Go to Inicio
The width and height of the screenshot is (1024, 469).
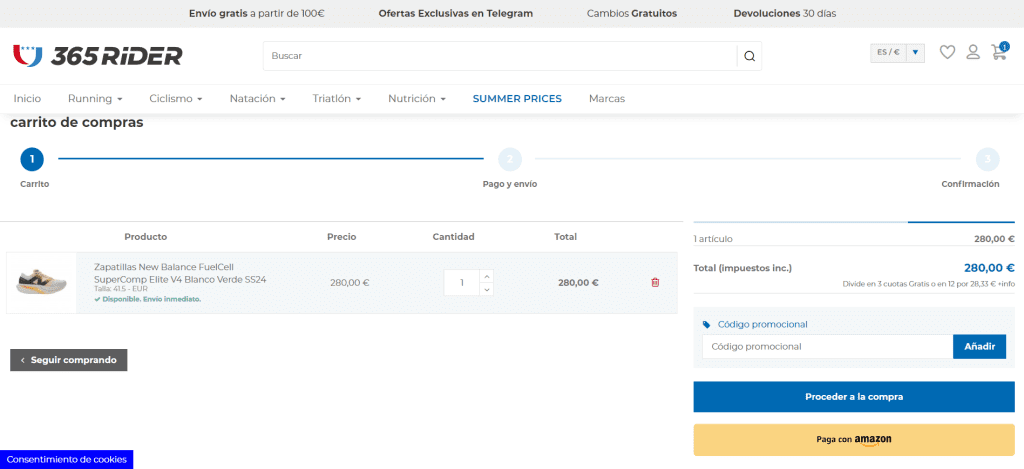(27, 99)
